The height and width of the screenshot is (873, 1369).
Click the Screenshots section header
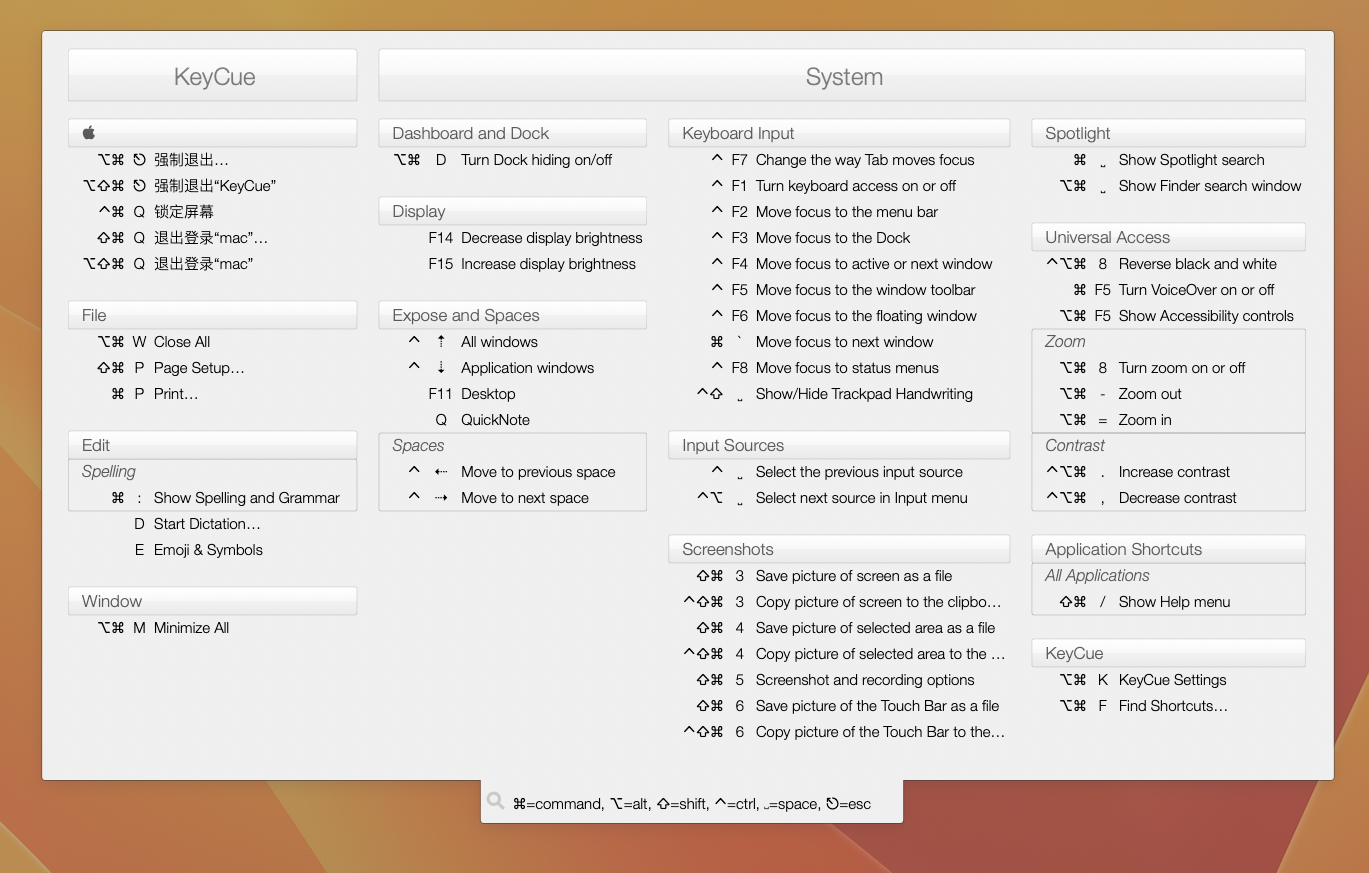pos(839,549)
